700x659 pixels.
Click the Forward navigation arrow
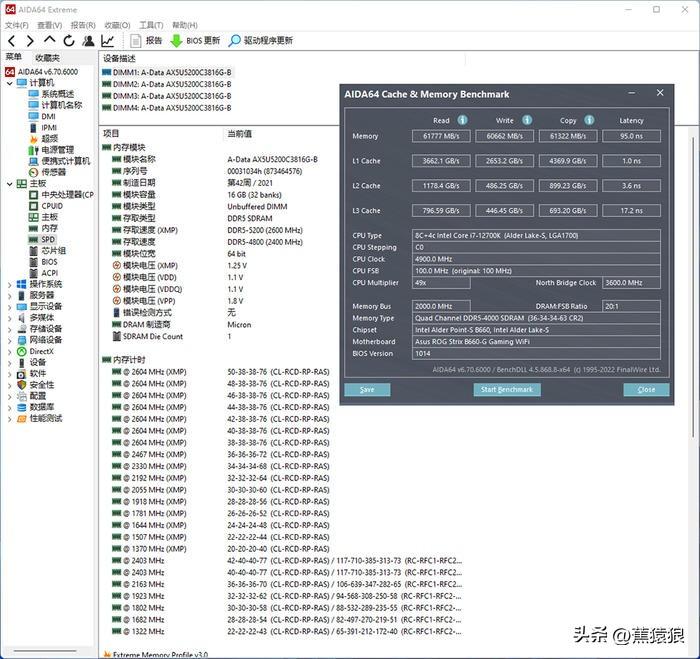(30, 41)
